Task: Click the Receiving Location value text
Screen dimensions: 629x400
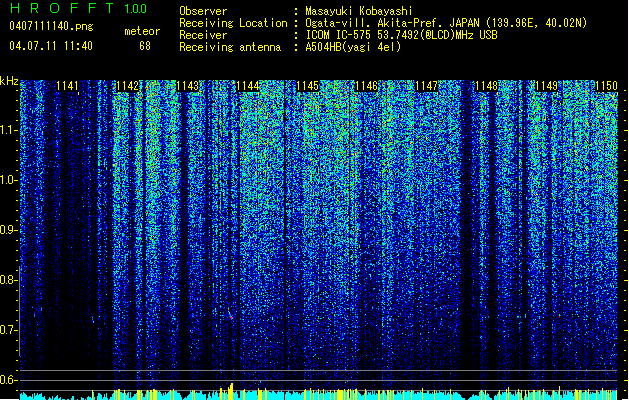Action: click(x=446, y=23)
